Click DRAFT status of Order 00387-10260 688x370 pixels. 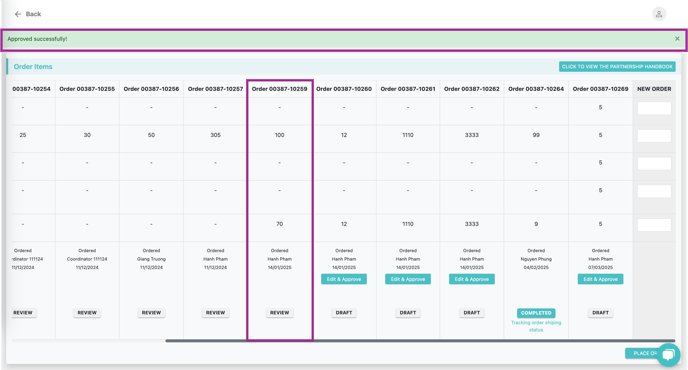click(344, 313)
